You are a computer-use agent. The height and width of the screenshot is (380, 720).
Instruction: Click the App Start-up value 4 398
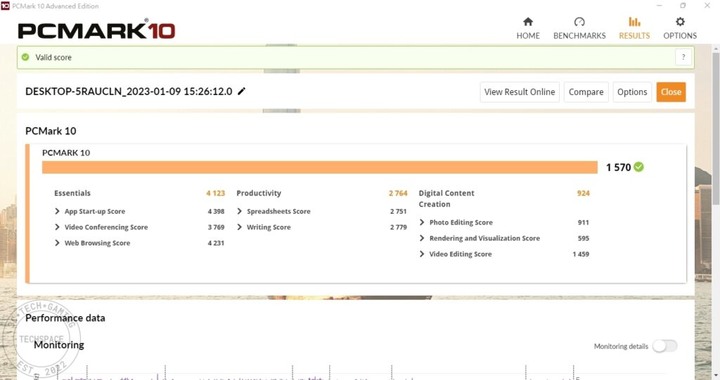click(x=216, y=211)
